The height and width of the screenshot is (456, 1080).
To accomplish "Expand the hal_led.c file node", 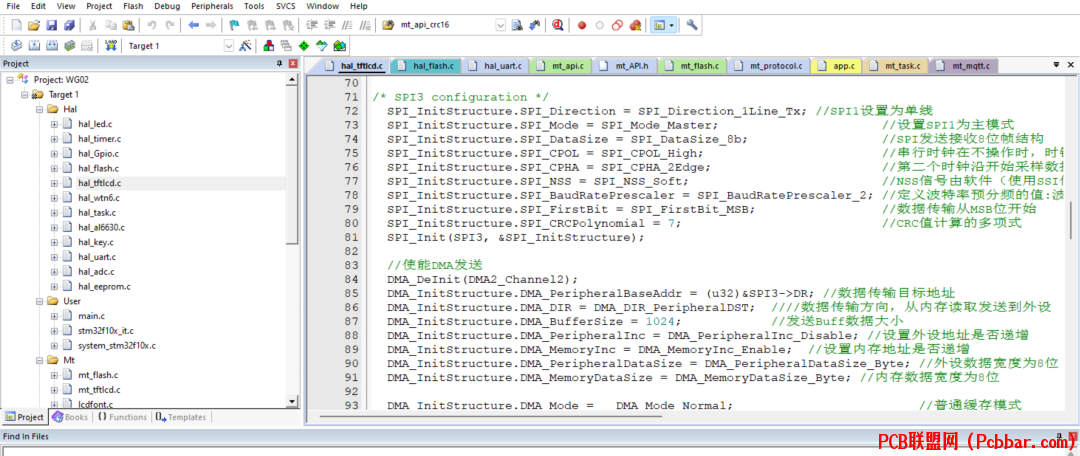I will click(54, 124).
